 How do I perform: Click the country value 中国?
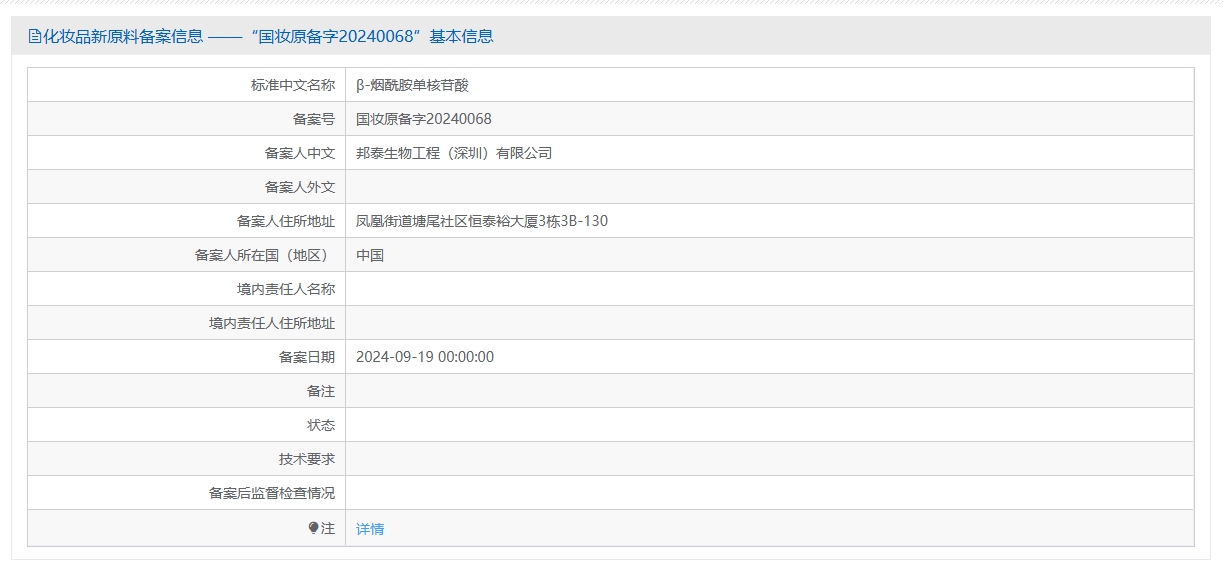pos(370,255)
